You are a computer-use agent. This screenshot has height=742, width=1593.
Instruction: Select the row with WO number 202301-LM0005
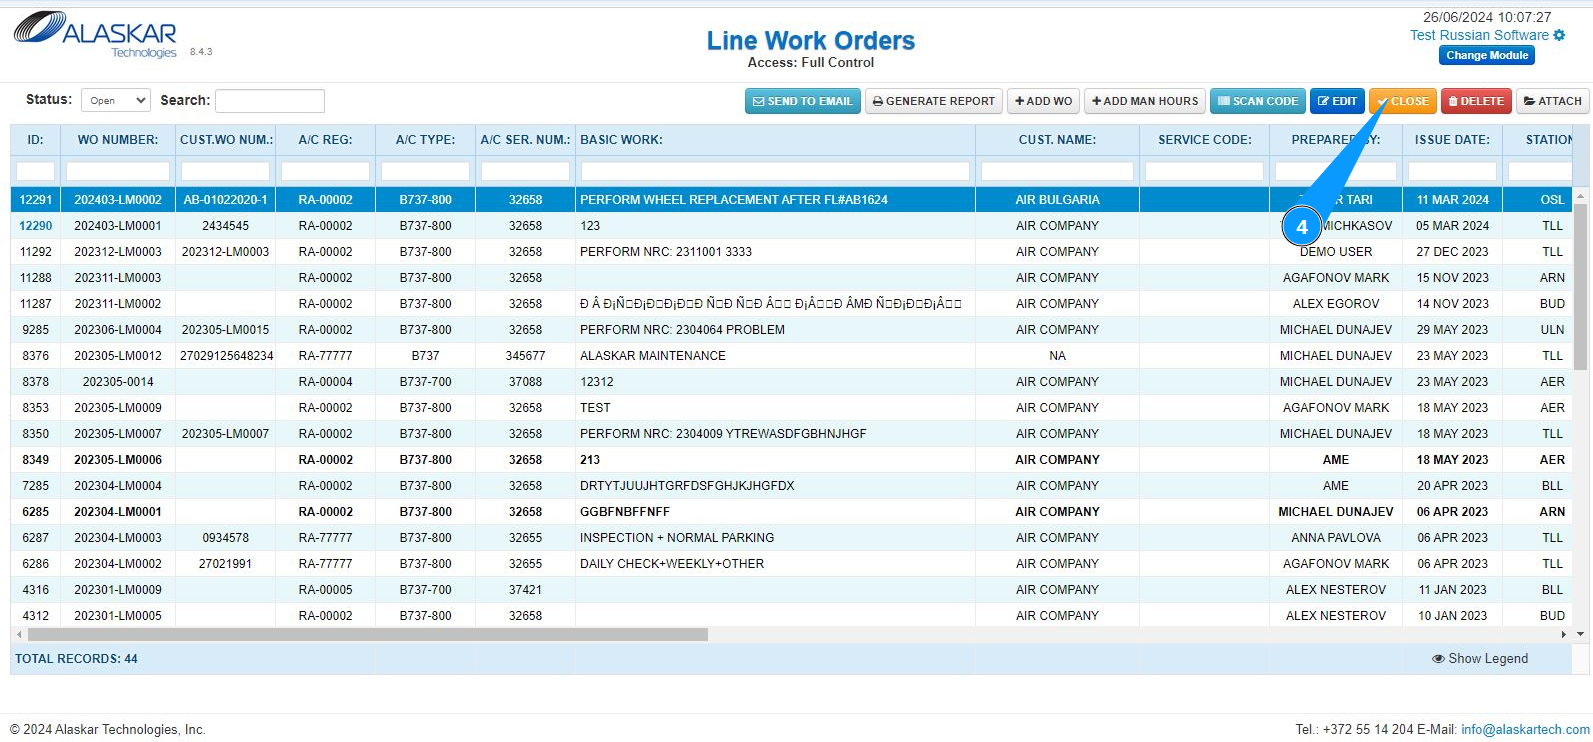coord(791,616)
